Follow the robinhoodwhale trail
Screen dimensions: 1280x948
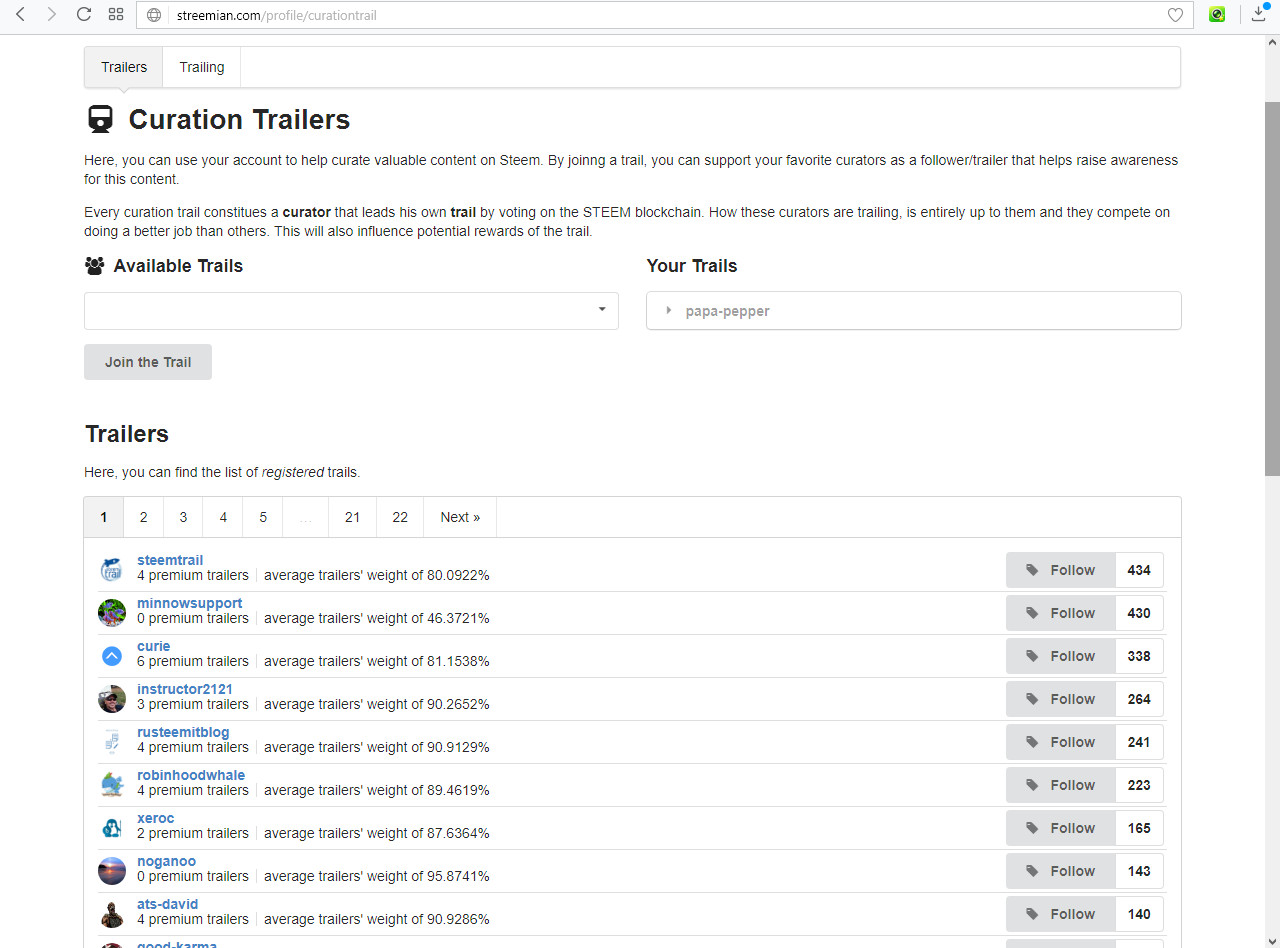pos(1061,785)
